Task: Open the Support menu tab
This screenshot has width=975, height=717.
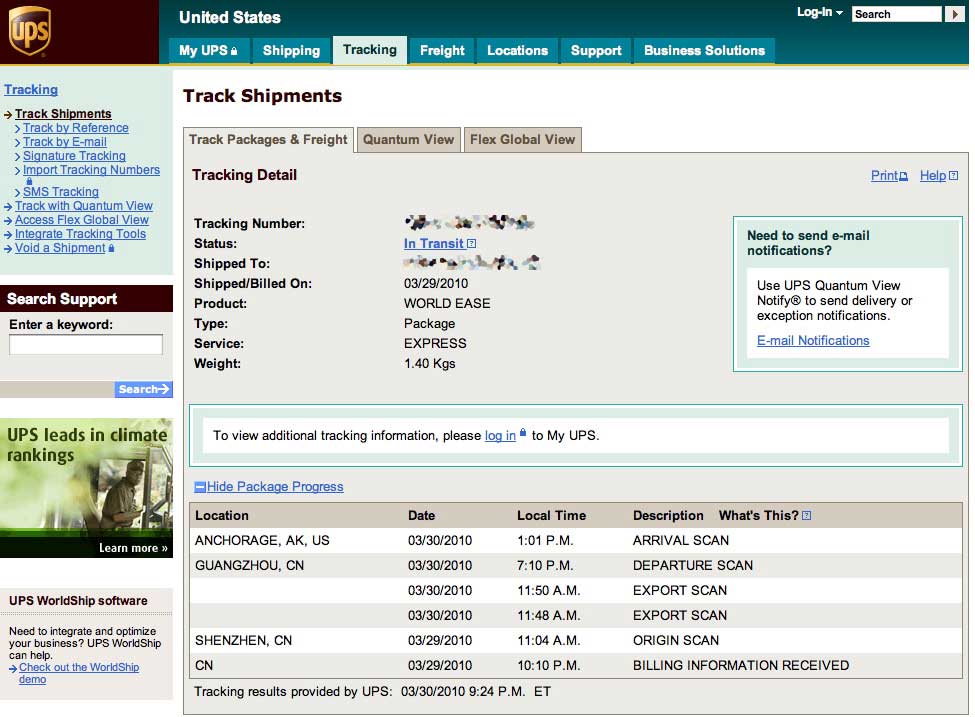Action: coord(596,50)
